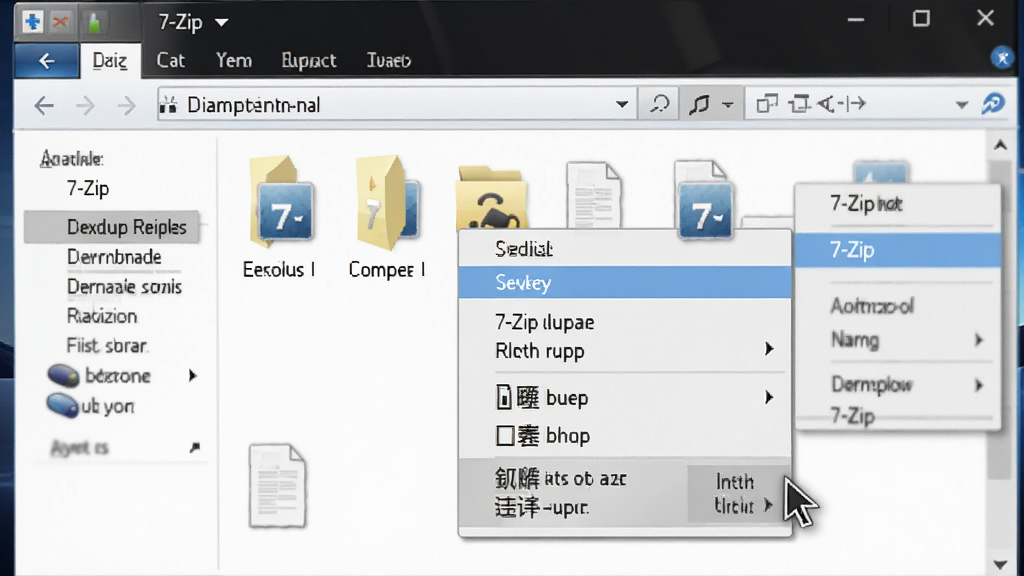1024x576 pixels.
Task: Open dropdown arrow beside music note icon
Action: pos(728,104)
